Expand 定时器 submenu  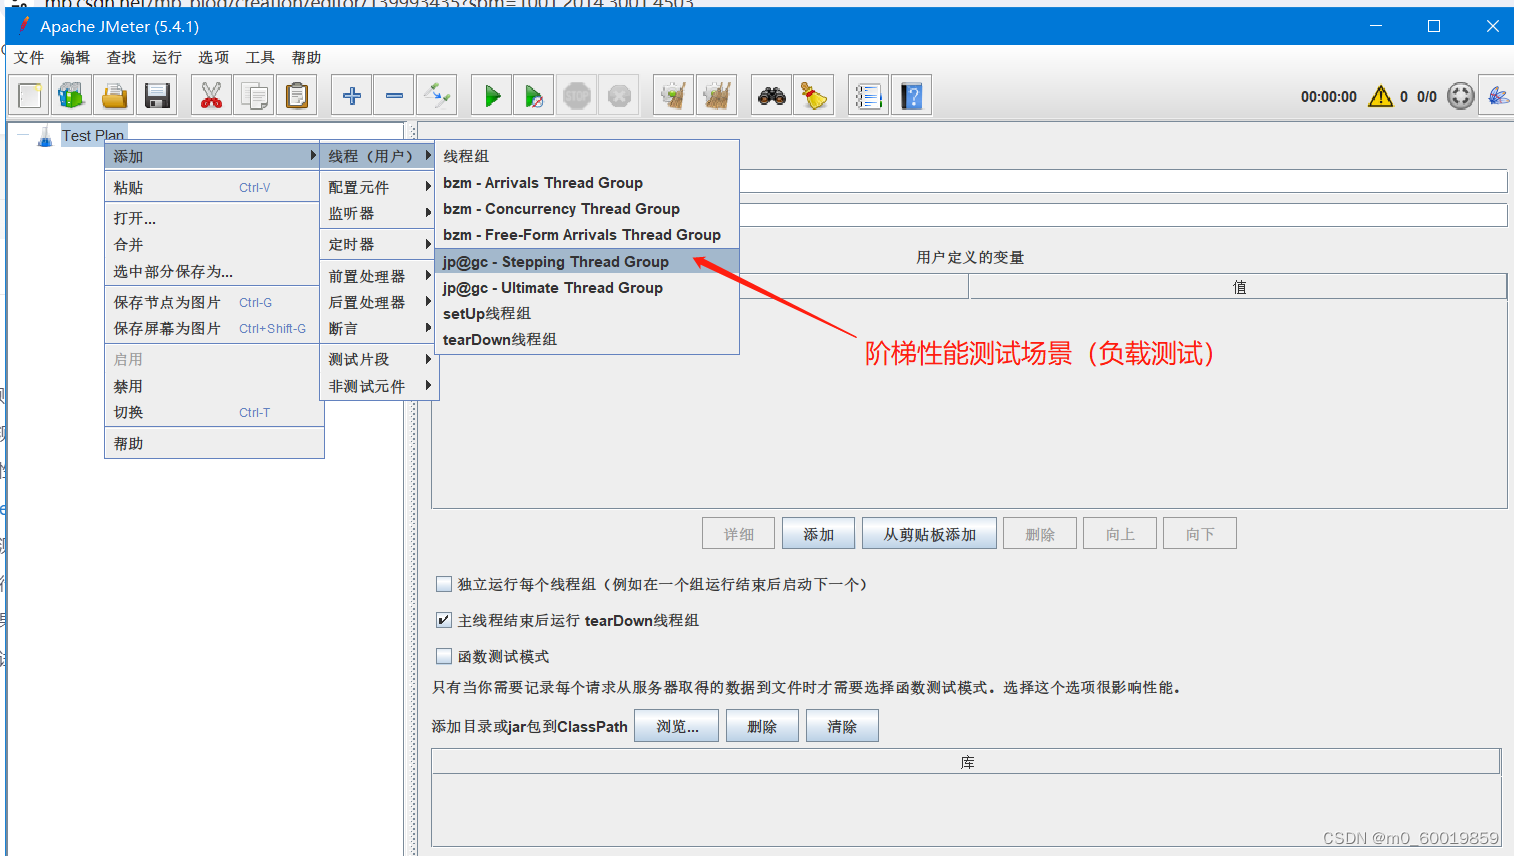[x=379, y=244]
